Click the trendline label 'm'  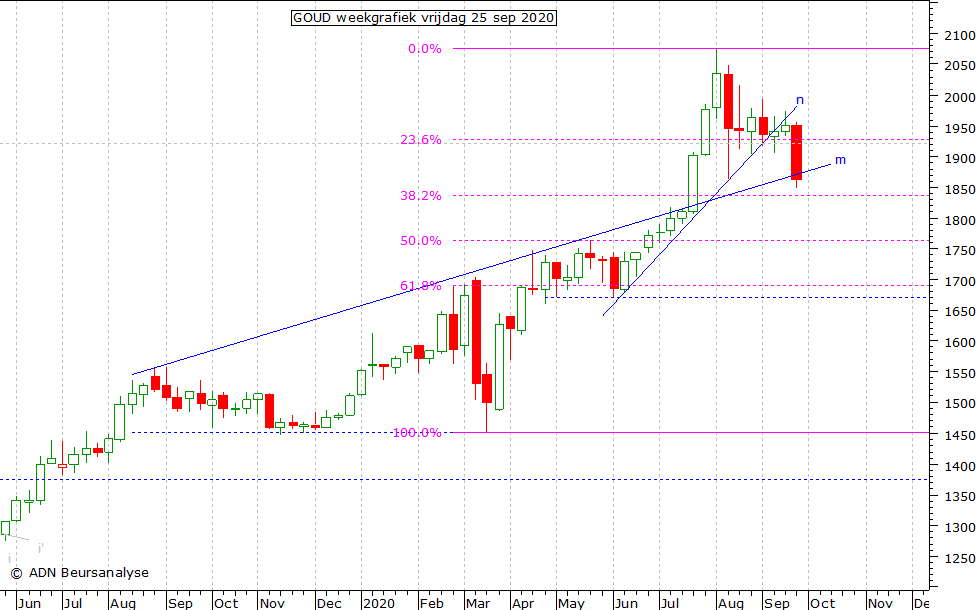[840, 160]
